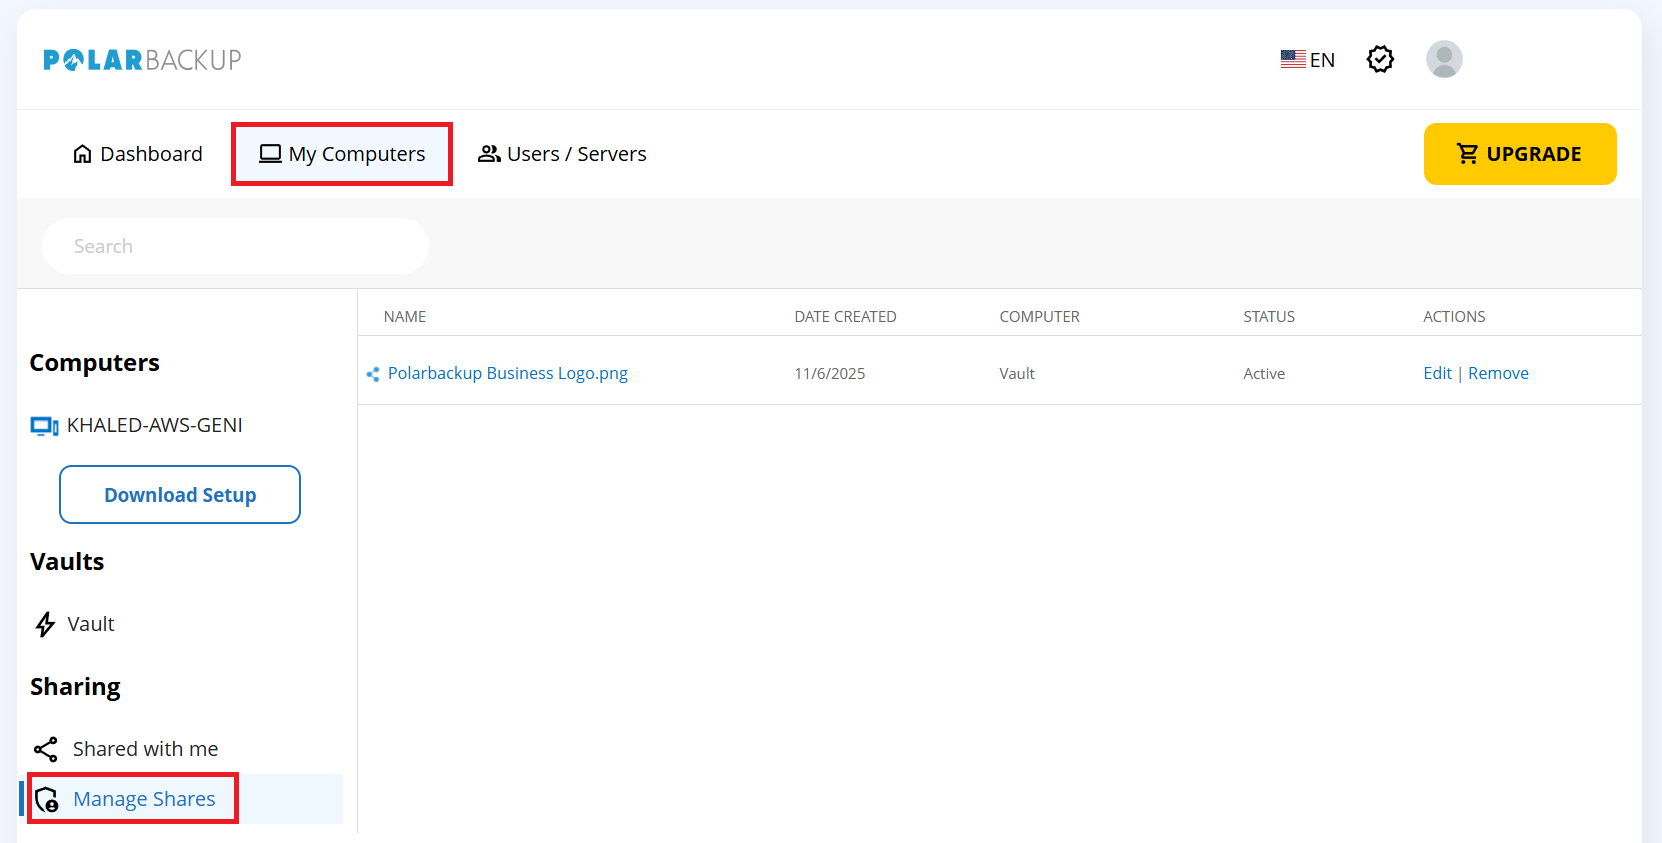Sort by the DATE CREATED column header

pyautogui.click(x=845, y=317)
